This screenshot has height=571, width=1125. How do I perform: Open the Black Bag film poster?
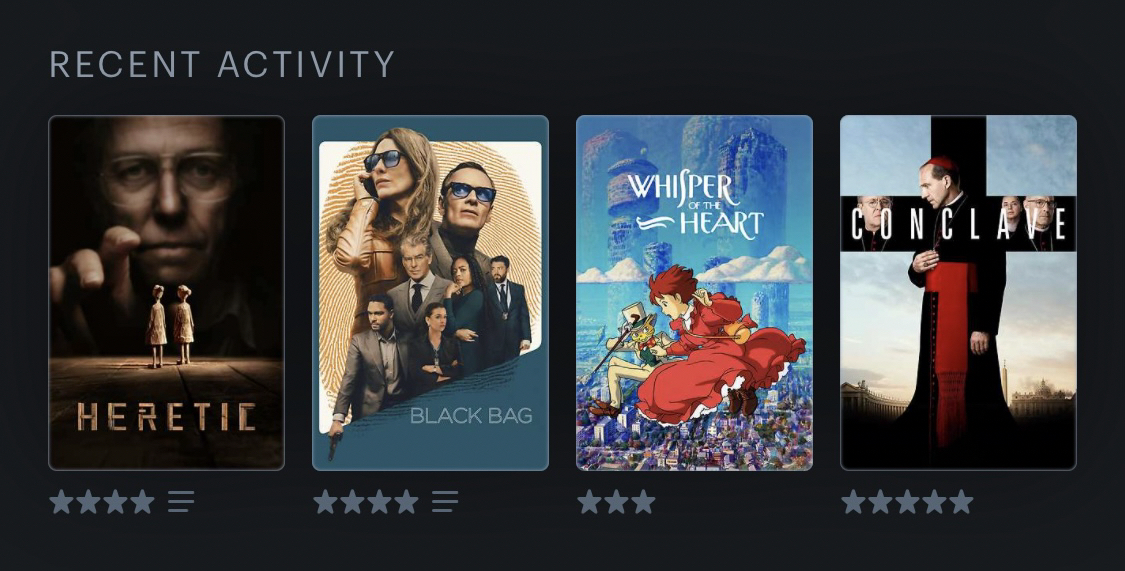point(430,293)
